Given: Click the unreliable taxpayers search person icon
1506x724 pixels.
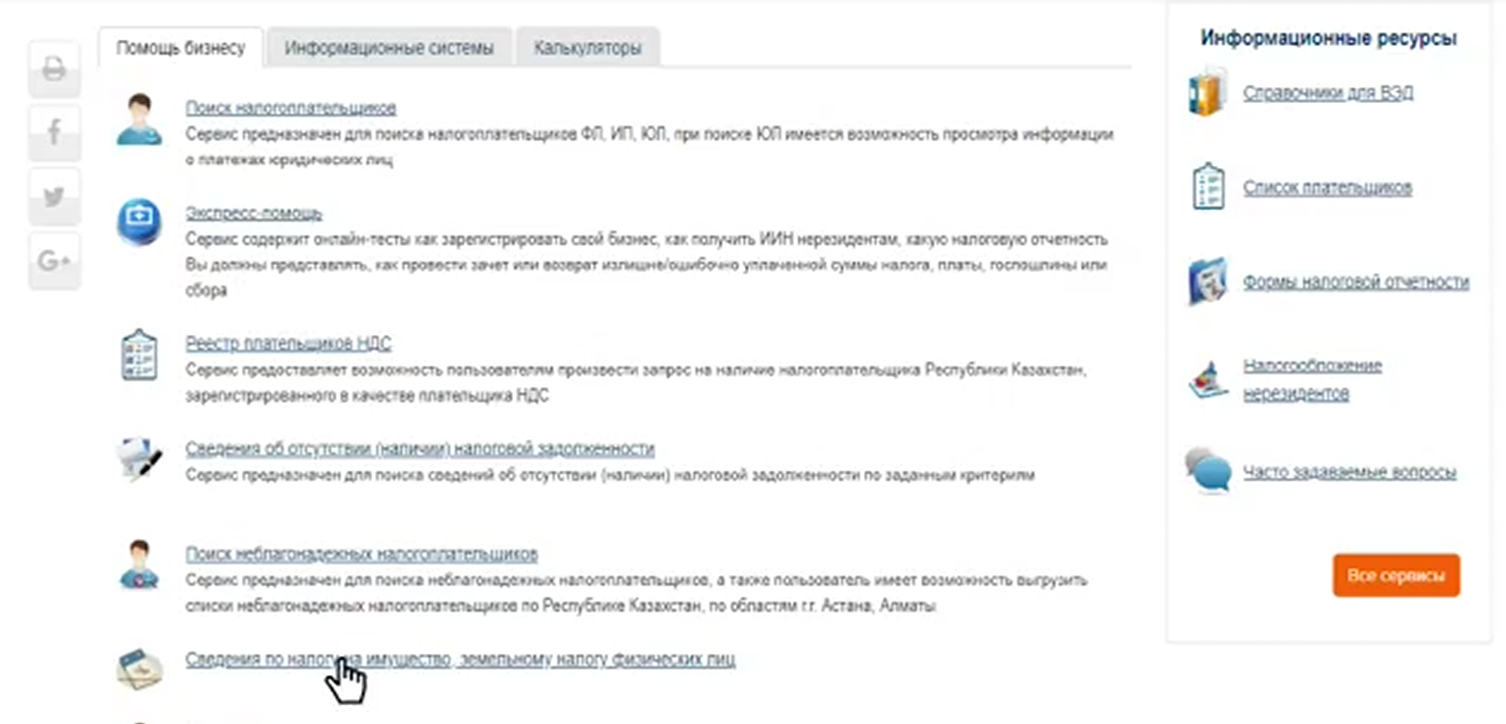Looking at the screenshot, I should [139, 564].
